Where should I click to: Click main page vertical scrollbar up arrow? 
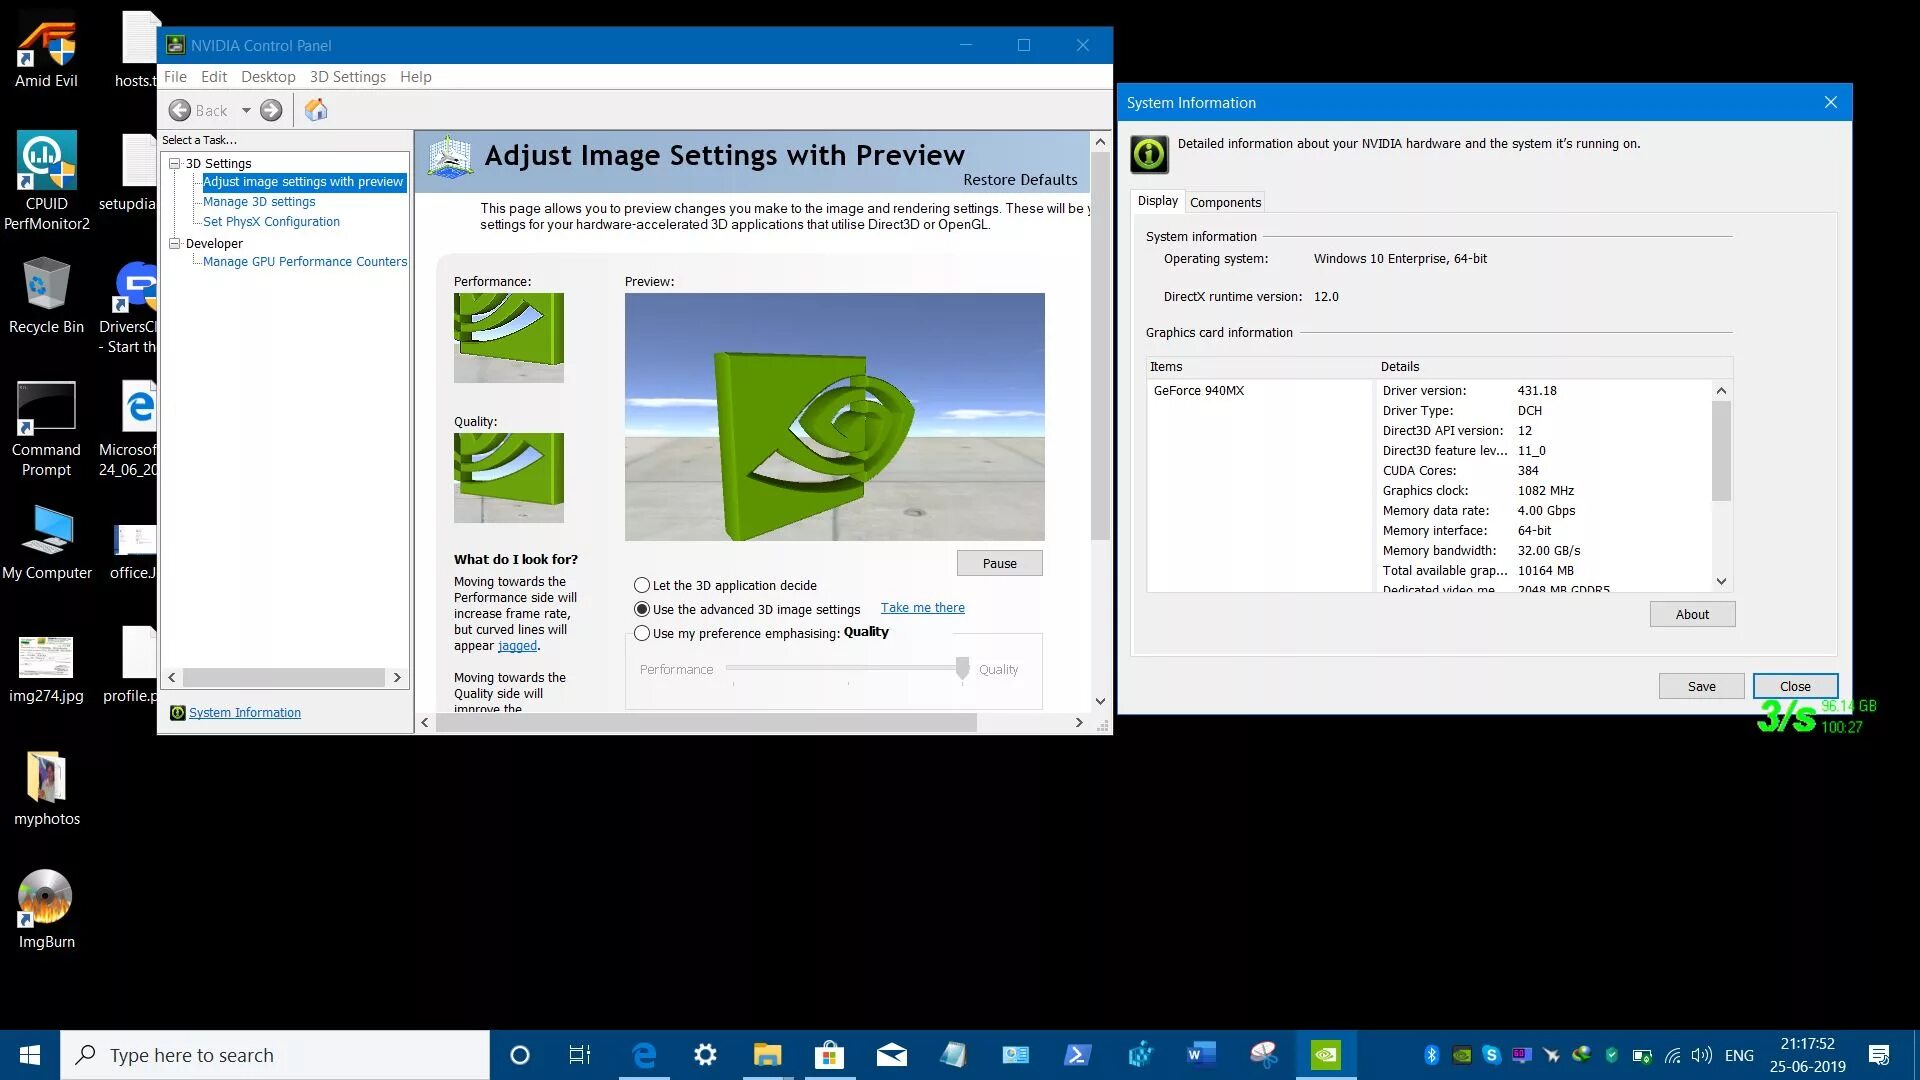coord(1100,142)
